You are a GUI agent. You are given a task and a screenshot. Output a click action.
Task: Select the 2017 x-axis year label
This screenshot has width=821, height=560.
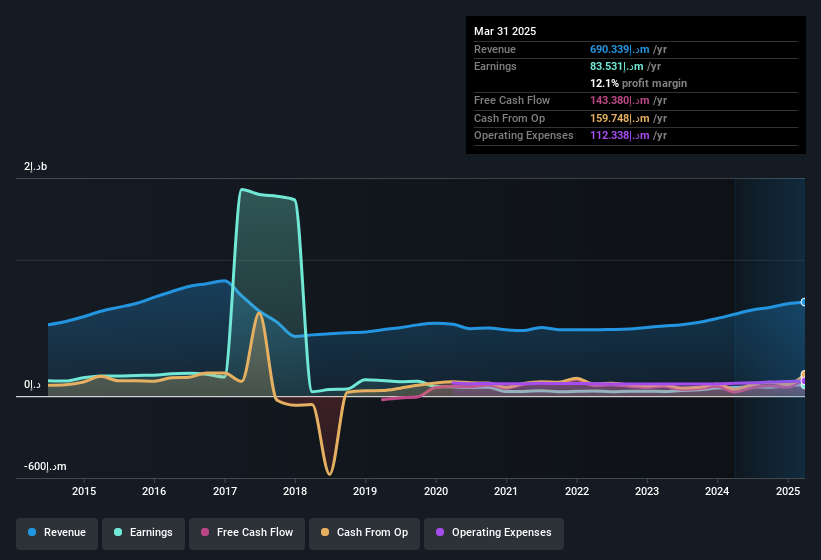225,491
